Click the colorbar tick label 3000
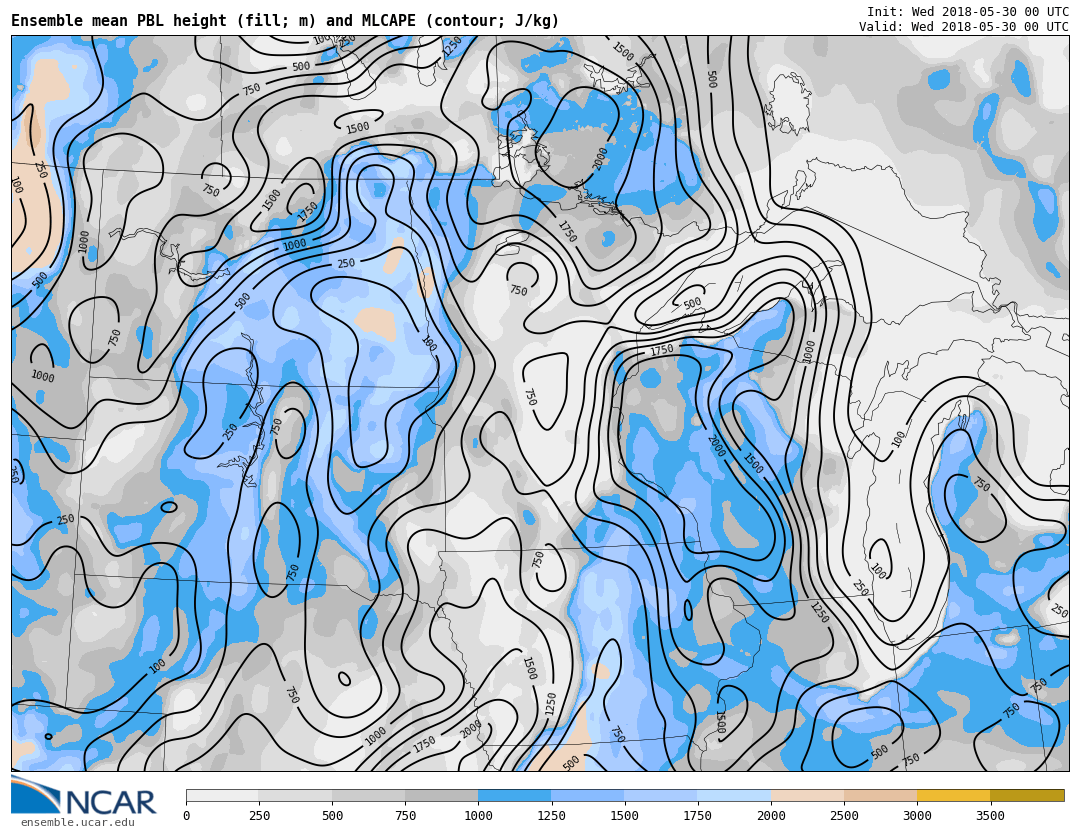Image resolution: width=1080 pixels, height=834 pixels. 917,816
